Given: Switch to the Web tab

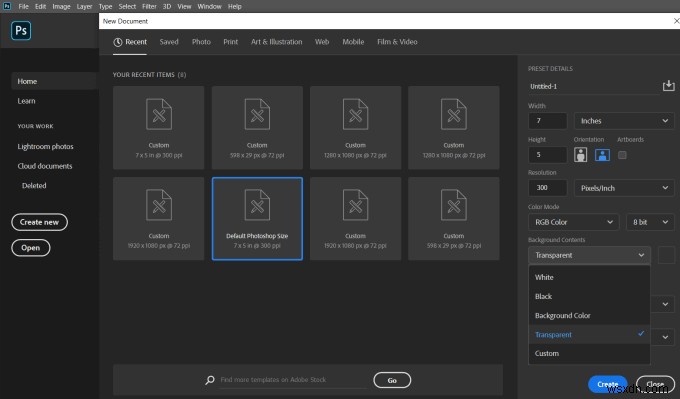Looking at the screenshot, I should 322,42.
